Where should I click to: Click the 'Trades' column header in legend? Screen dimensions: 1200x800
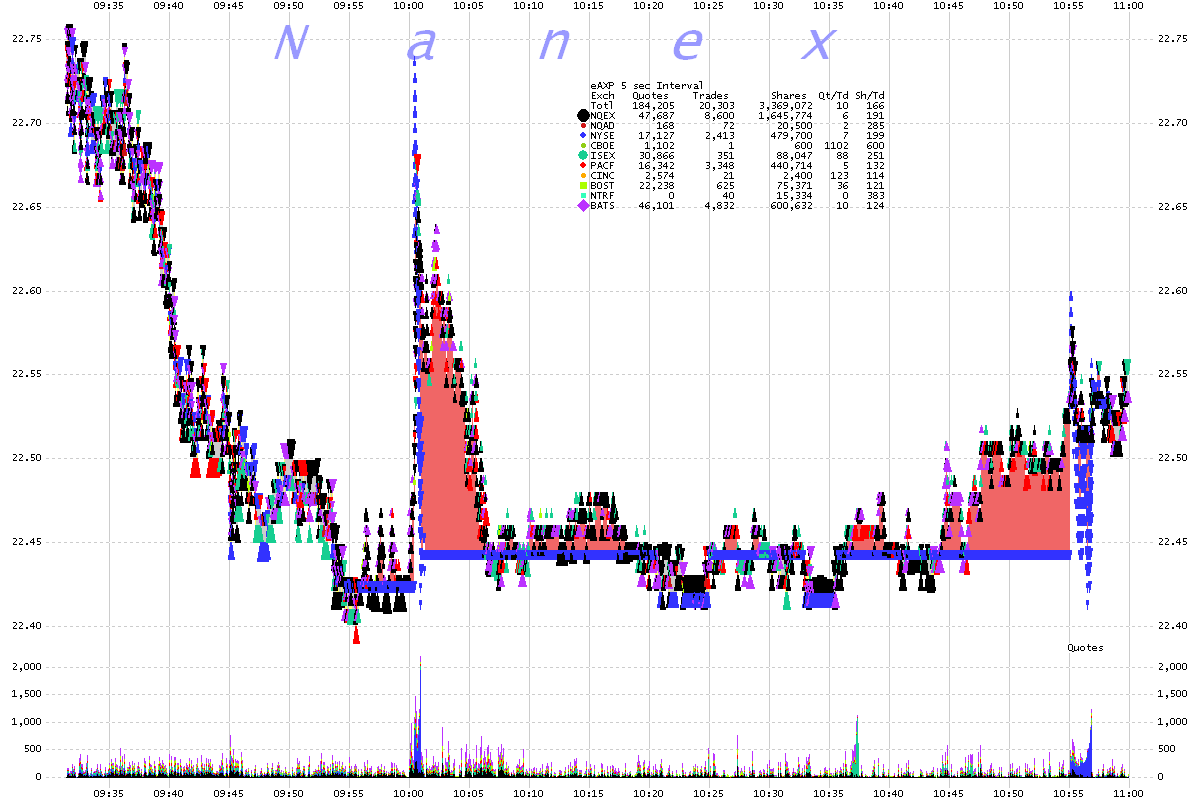tap(711, 96)
